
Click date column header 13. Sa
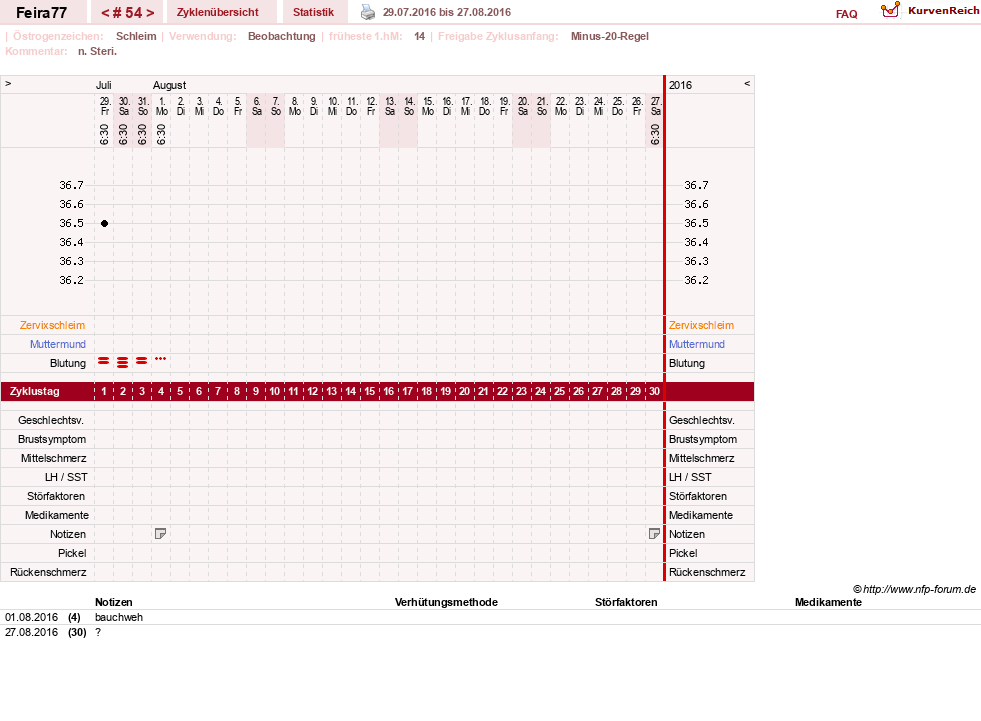pos(390,106)
